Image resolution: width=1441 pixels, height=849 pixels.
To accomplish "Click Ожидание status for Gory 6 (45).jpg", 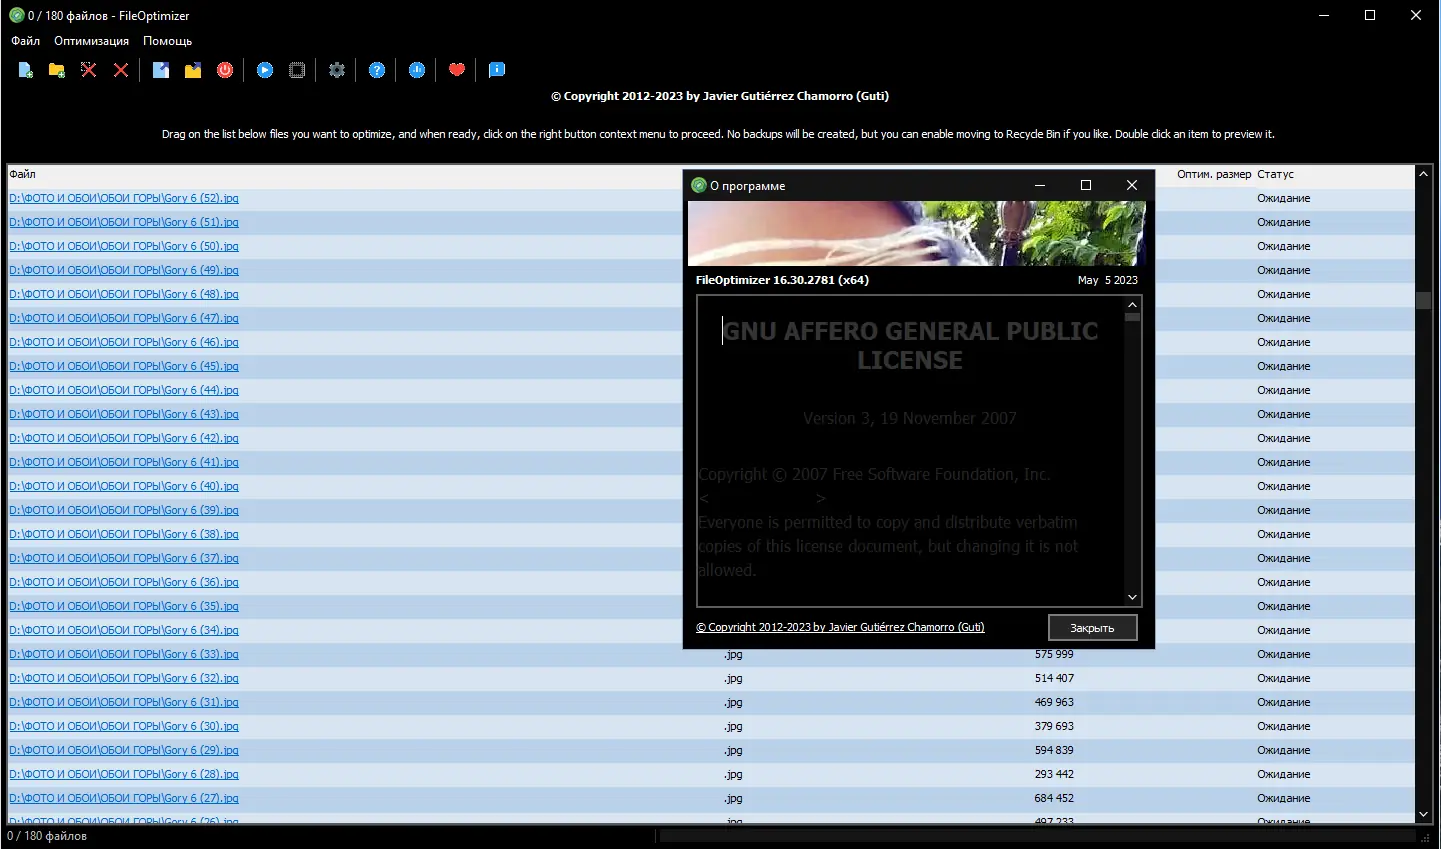I will pos(1283,366).
